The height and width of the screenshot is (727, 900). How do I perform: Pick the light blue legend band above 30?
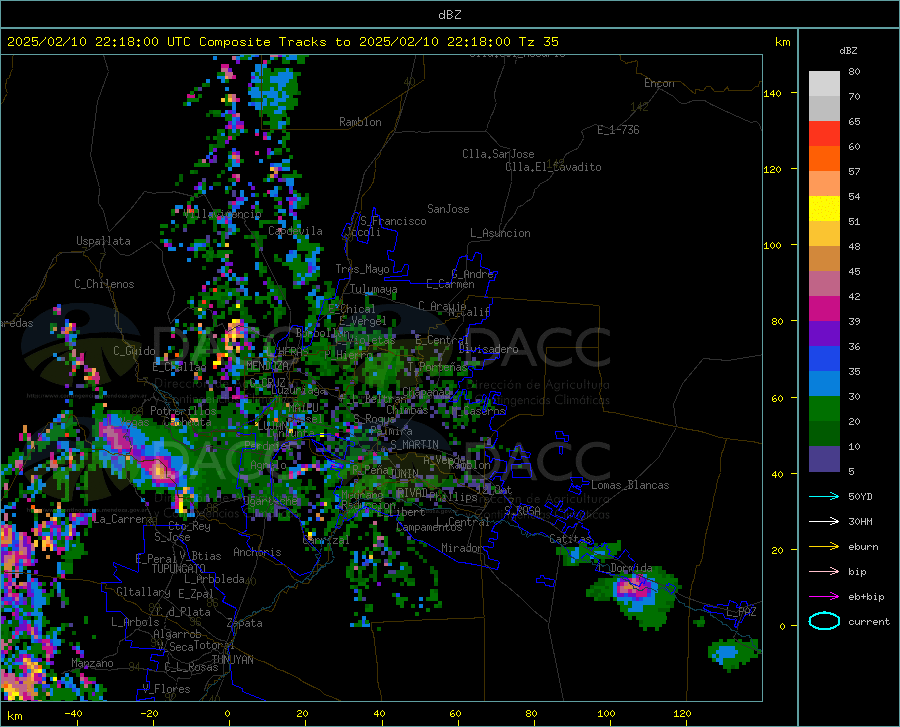(x=824, y=384)
